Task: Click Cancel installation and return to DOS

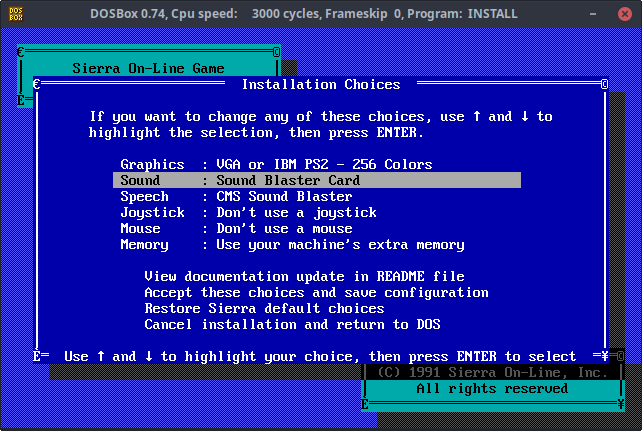Action: [292, 324]
